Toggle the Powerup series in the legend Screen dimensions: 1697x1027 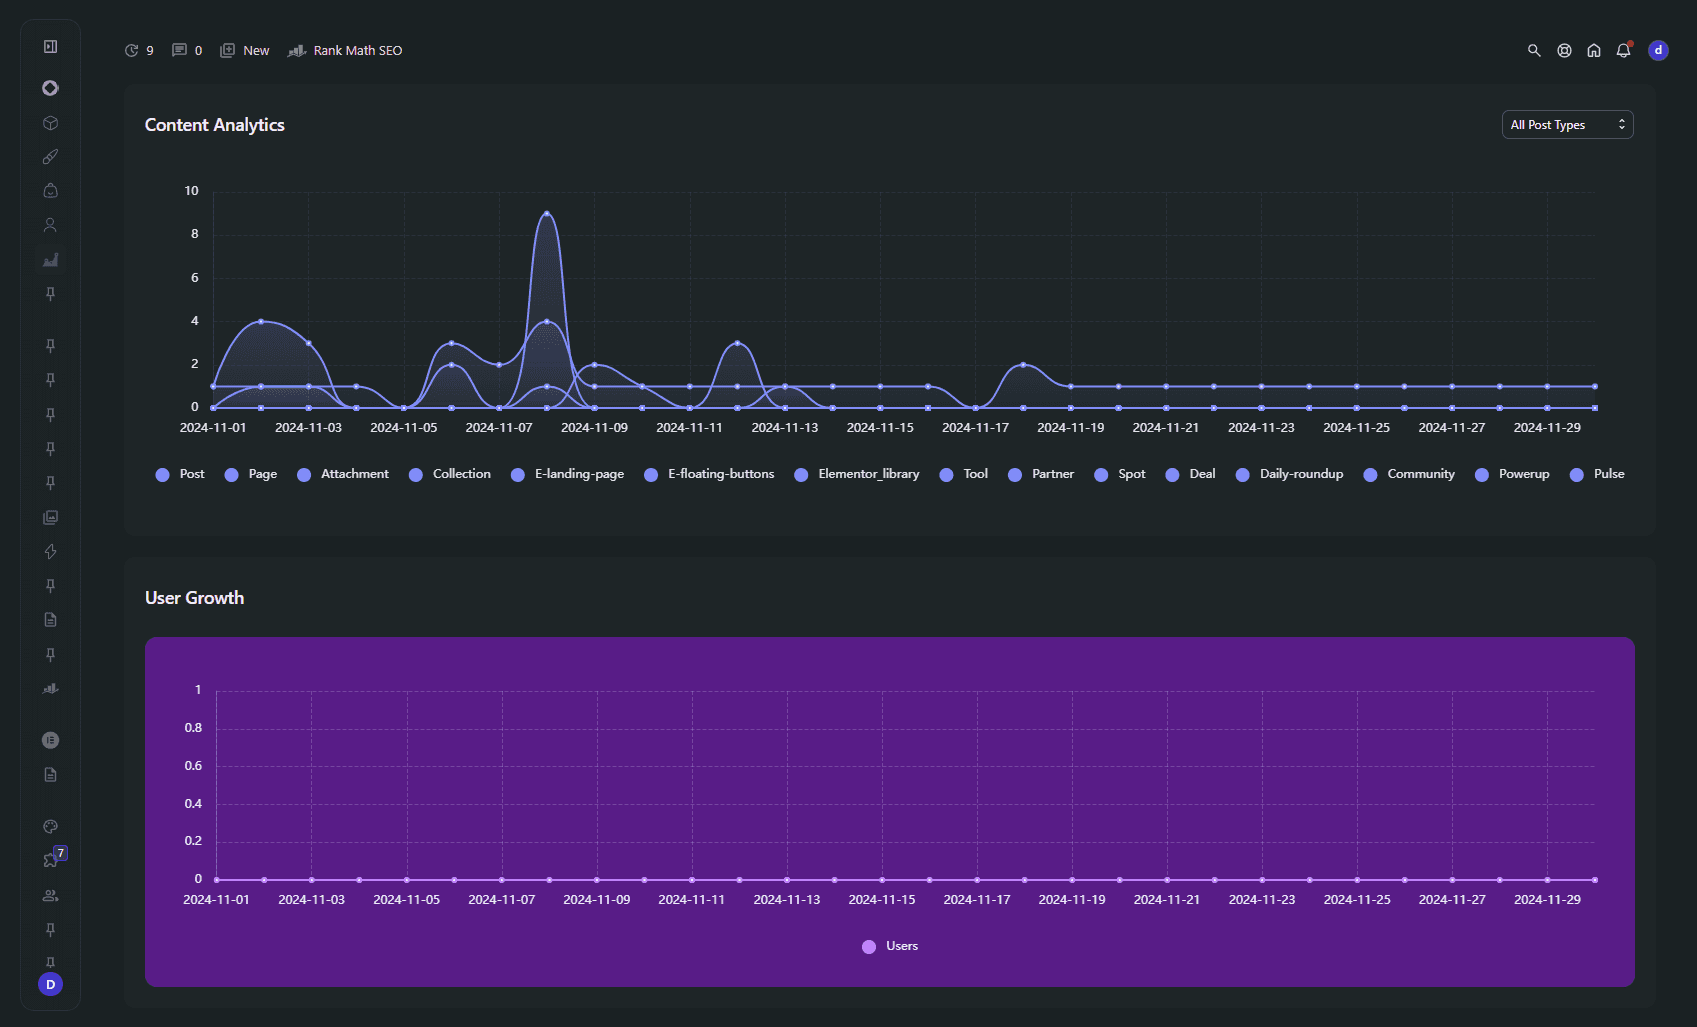[x=1512, y=474]
